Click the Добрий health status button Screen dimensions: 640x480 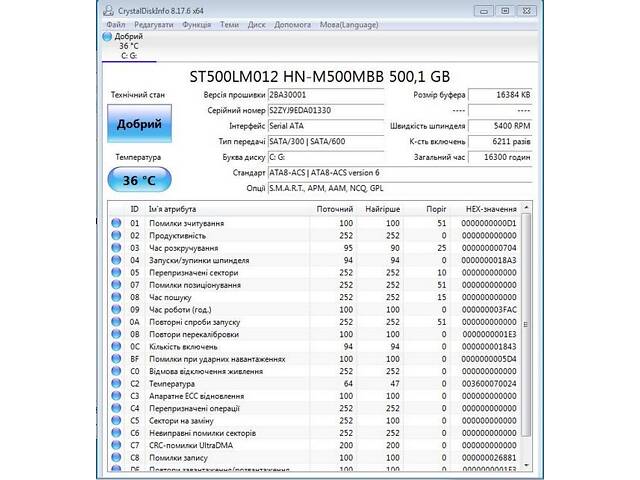tap(139, 123)
